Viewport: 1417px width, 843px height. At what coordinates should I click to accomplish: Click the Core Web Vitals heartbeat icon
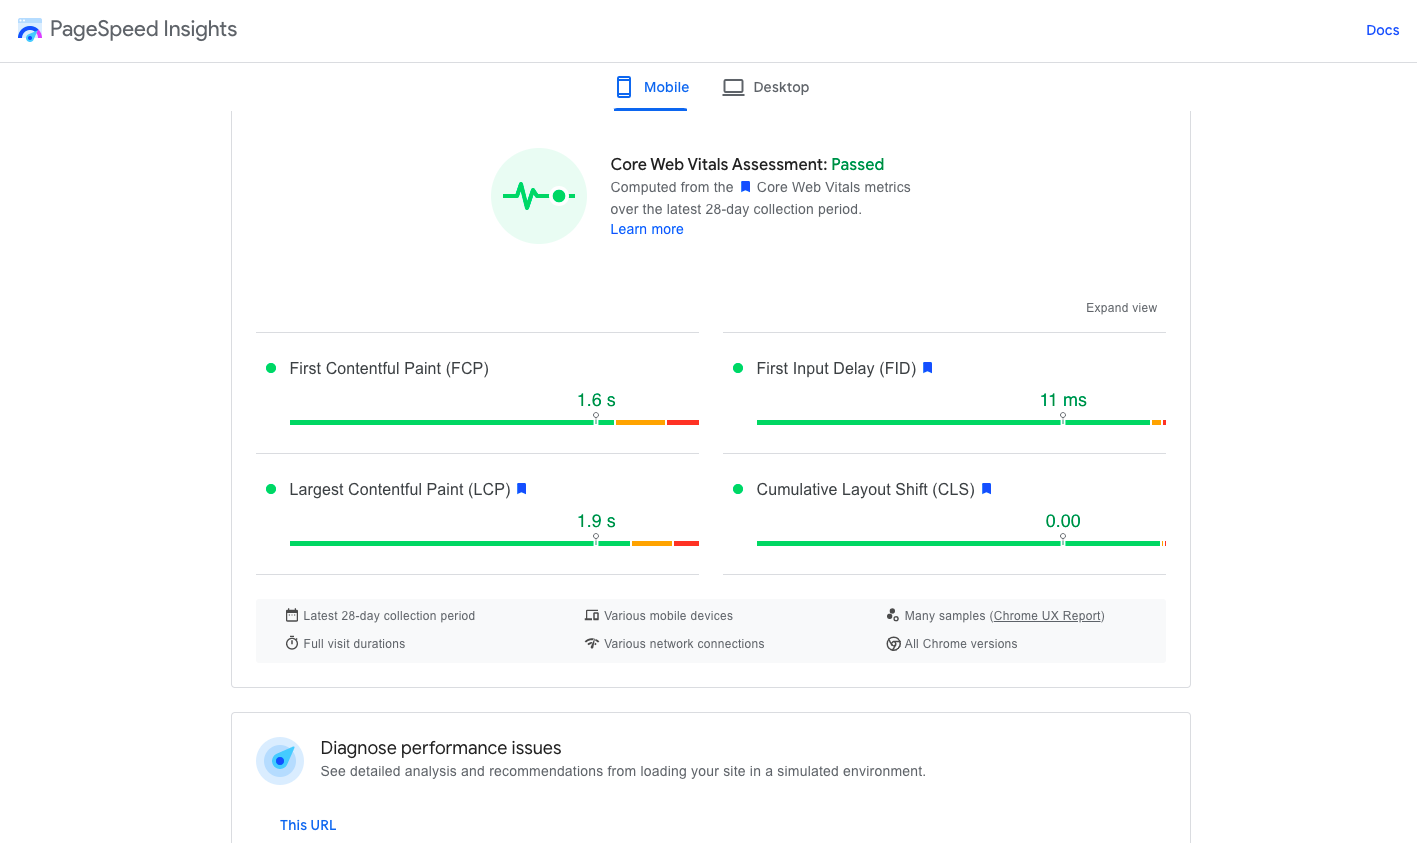[538, 196]
